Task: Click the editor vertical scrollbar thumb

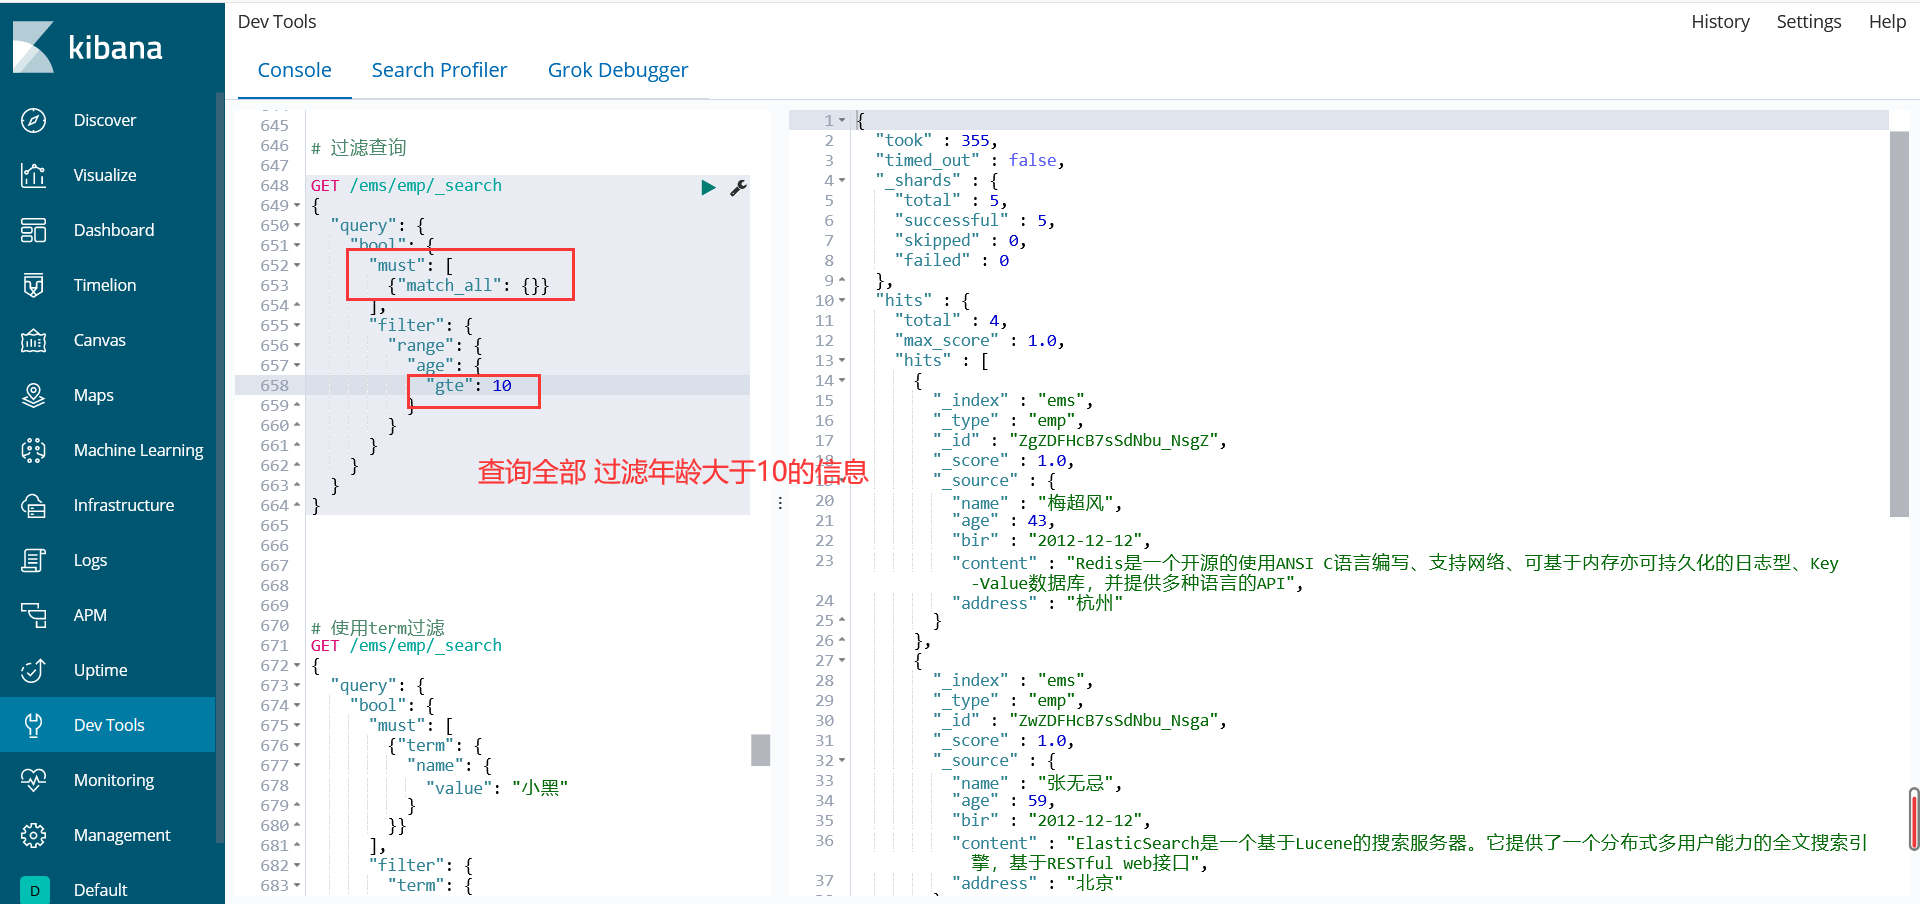Action: coord(761,750)
